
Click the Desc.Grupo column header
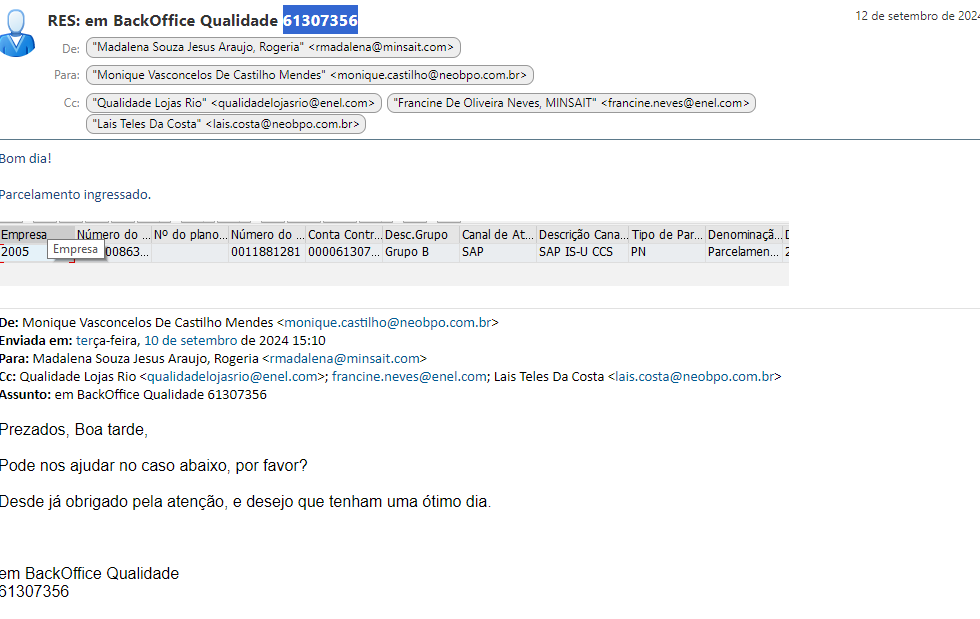(421, 234)
